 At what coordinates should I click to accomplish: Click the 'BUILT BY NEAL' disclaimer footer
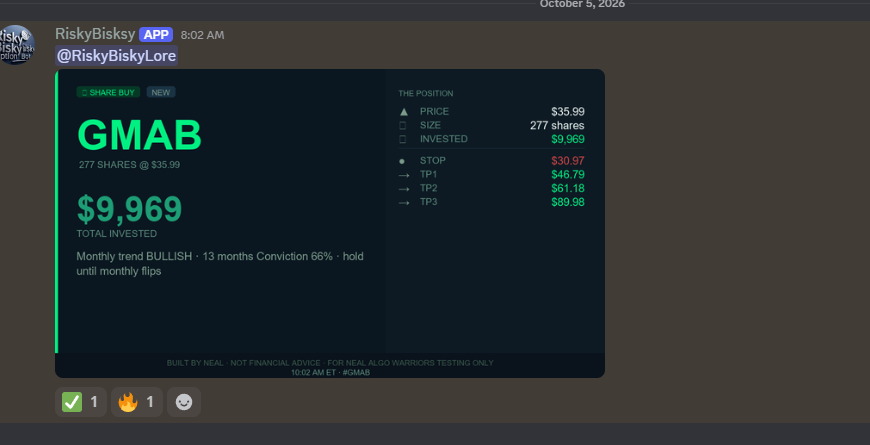(330, 363)
